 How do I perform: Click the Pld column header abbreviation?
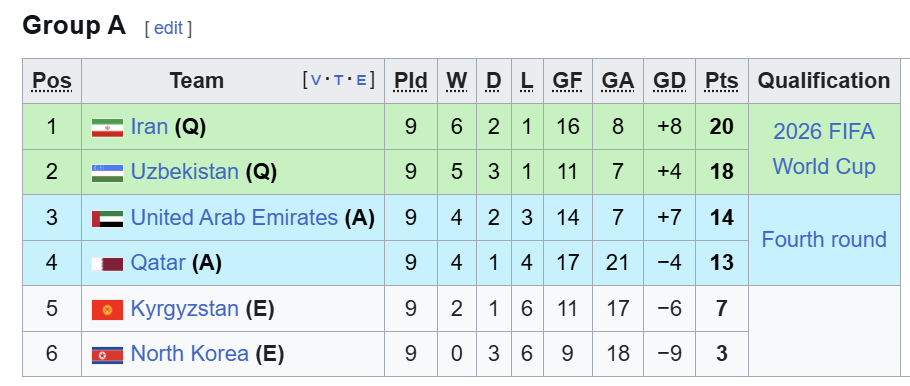(x=410, y=81)
